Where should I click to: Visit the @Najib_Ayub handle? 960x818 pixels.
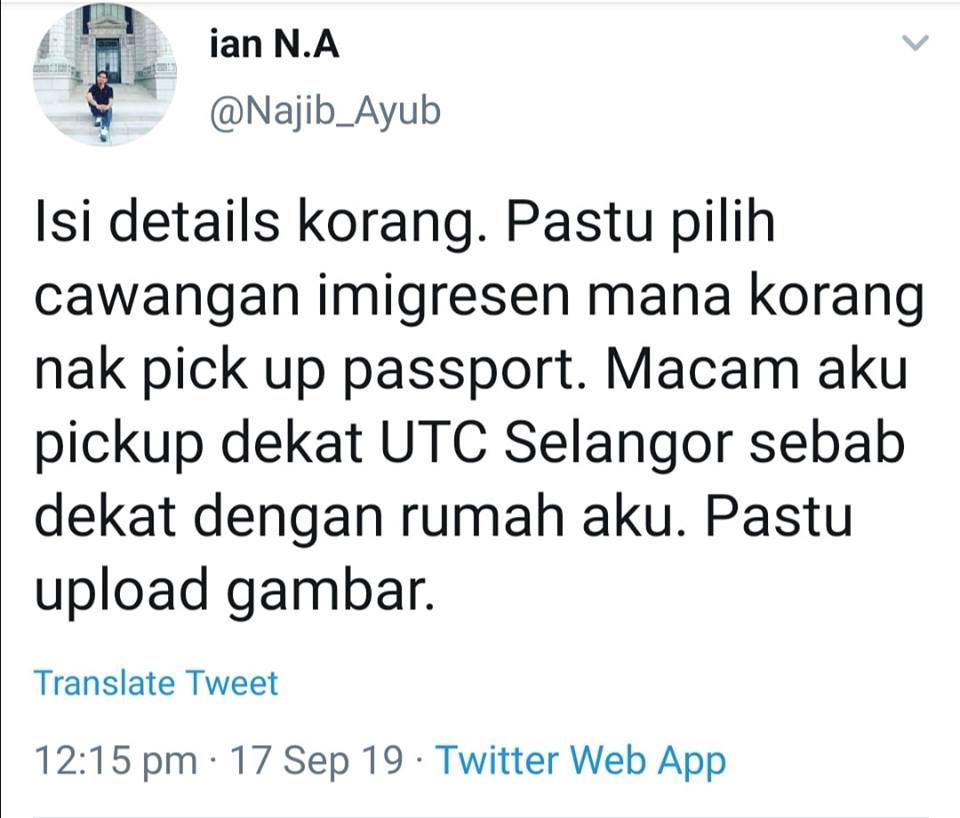pos(325,112)
